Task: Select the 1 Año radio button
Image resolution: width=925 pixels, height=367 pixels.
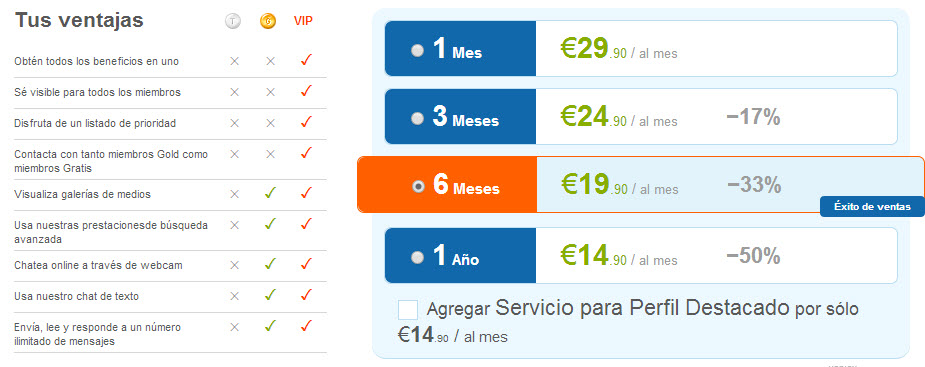Action: click(x=417, y=257)
